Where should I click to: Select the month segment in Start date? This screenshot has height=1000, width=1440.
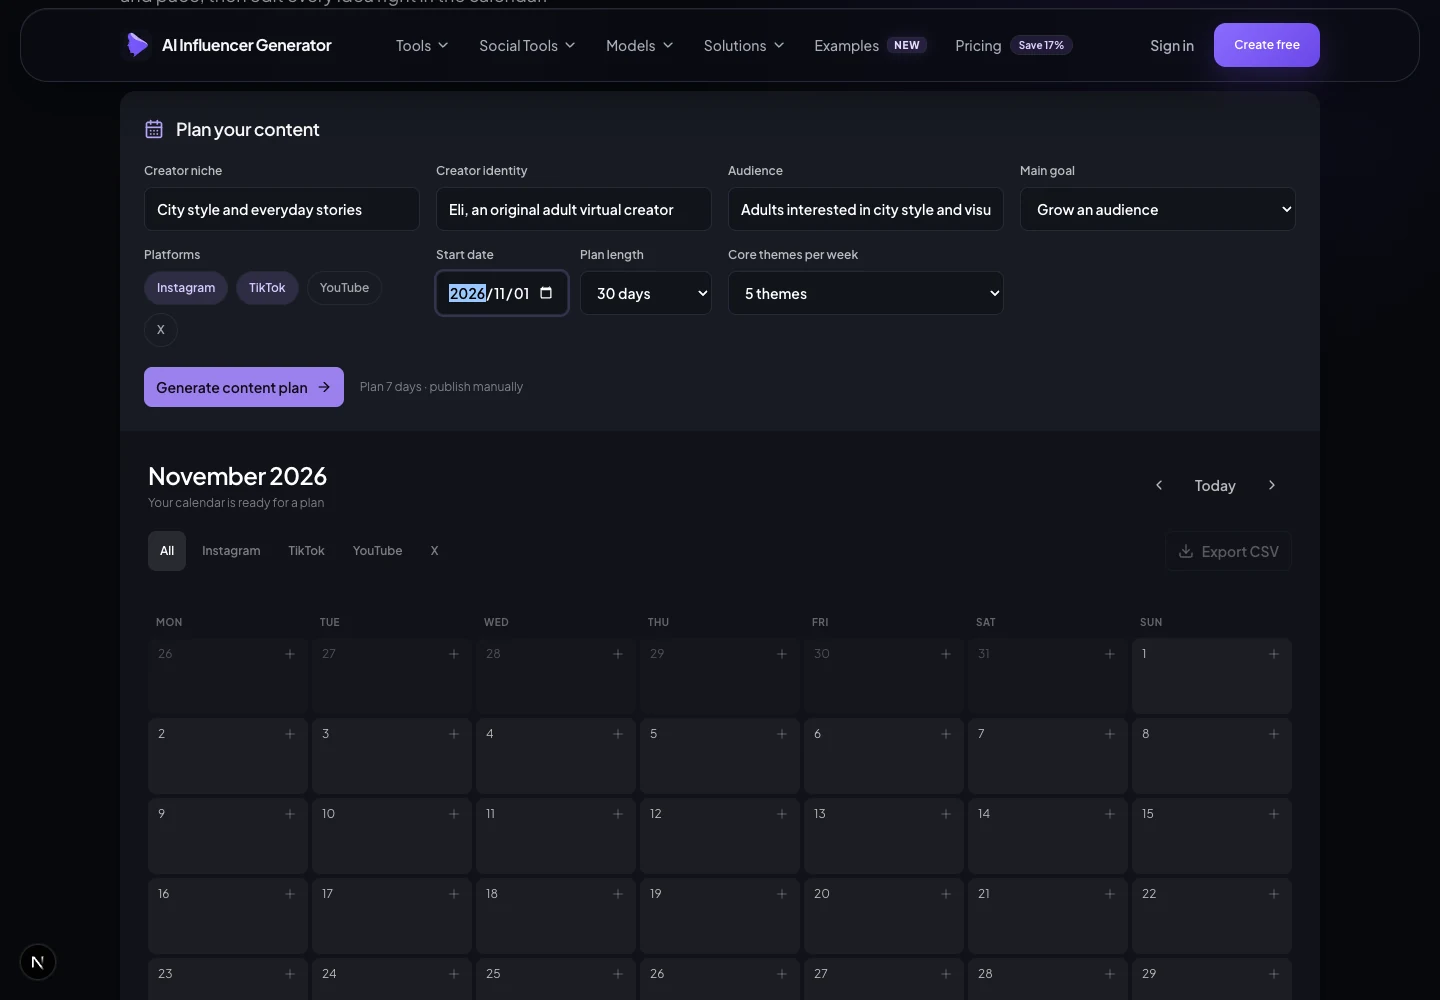tap(499, 293)
